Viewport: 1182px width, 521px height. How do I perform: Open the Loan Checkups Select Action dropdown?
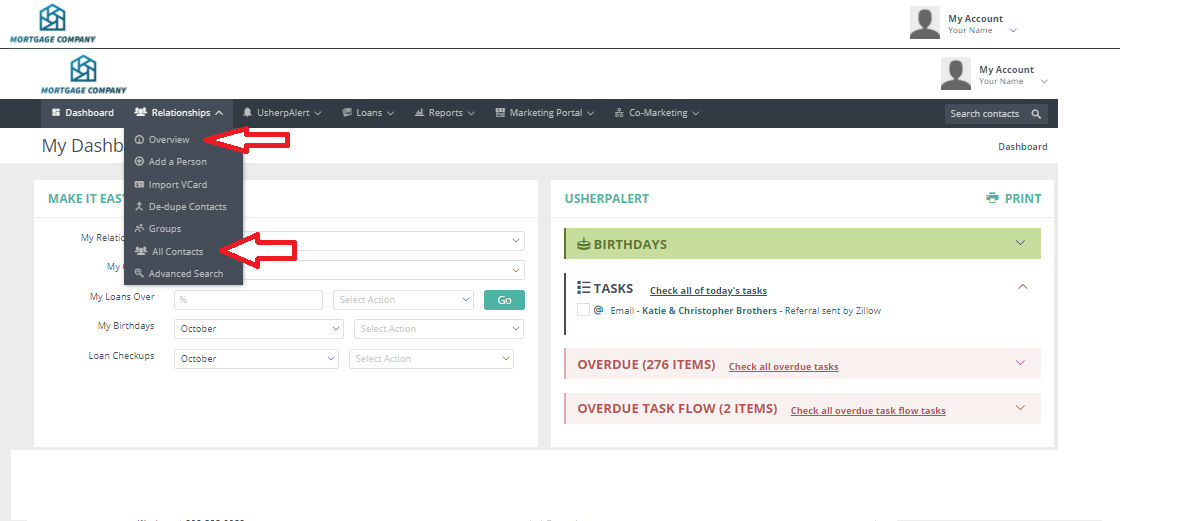click(x=431, y=358)
